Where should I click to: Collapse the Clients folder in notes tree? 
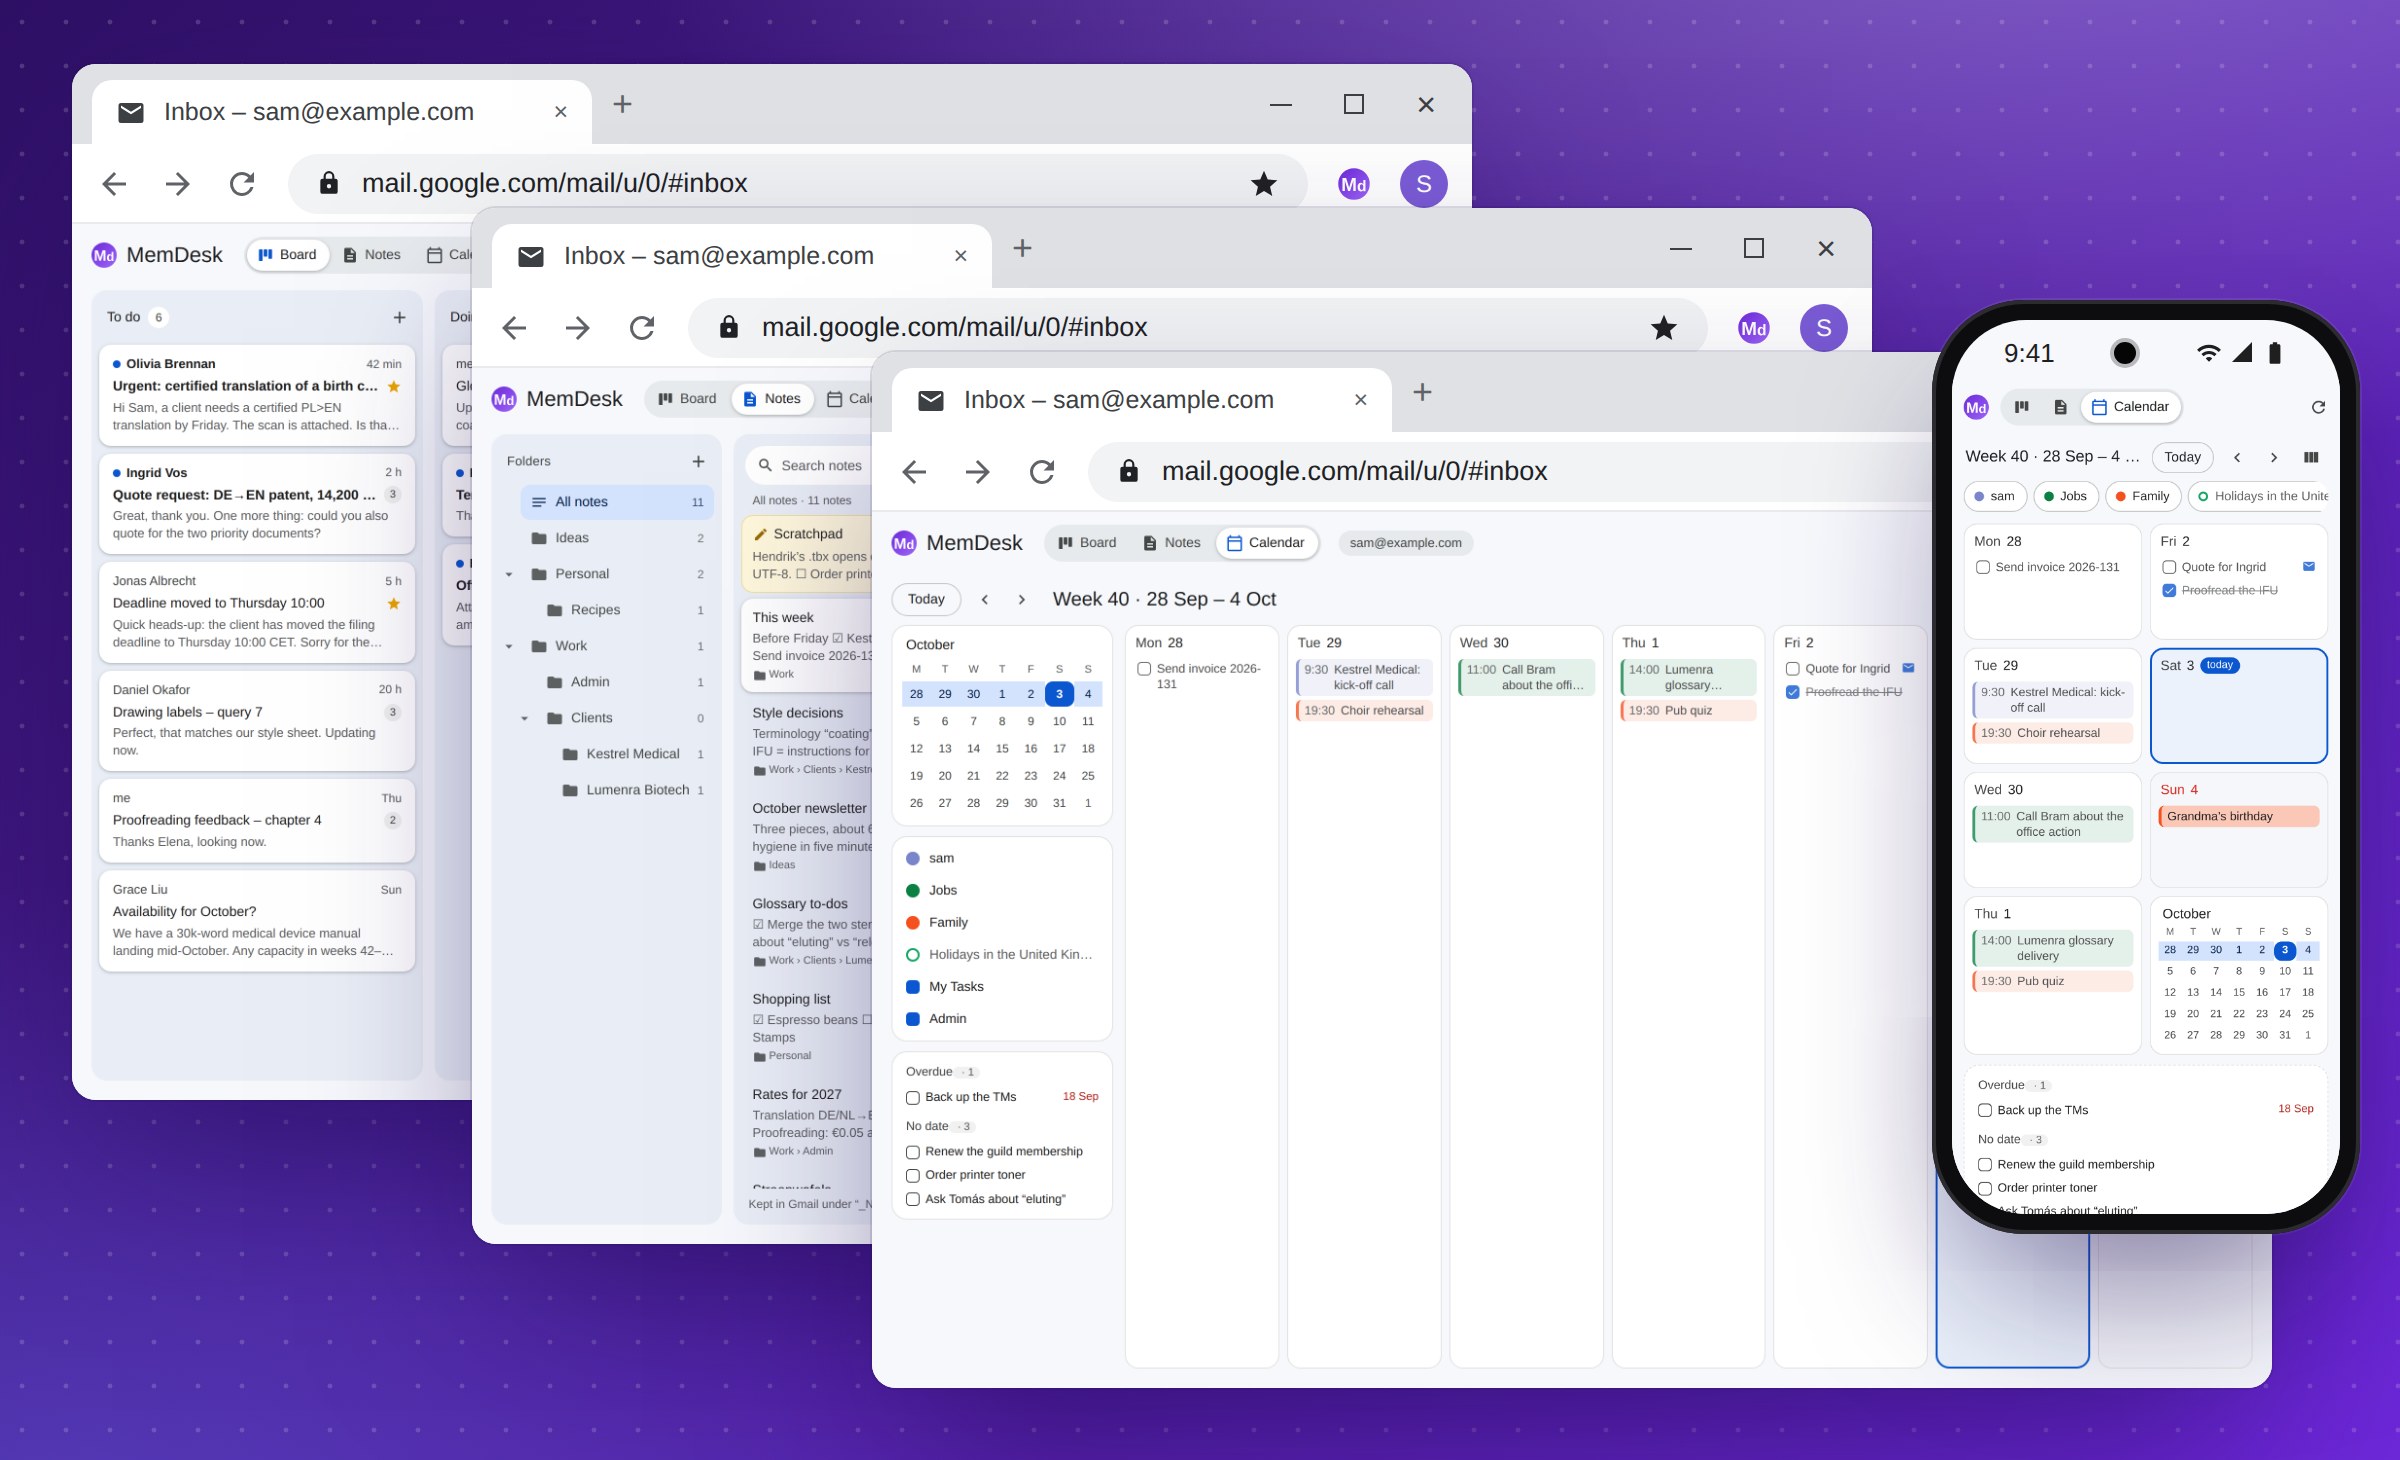(x=525, y=718)
